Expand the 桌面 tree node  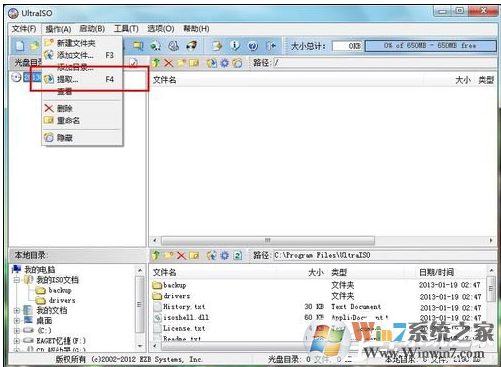pos(16,321)
